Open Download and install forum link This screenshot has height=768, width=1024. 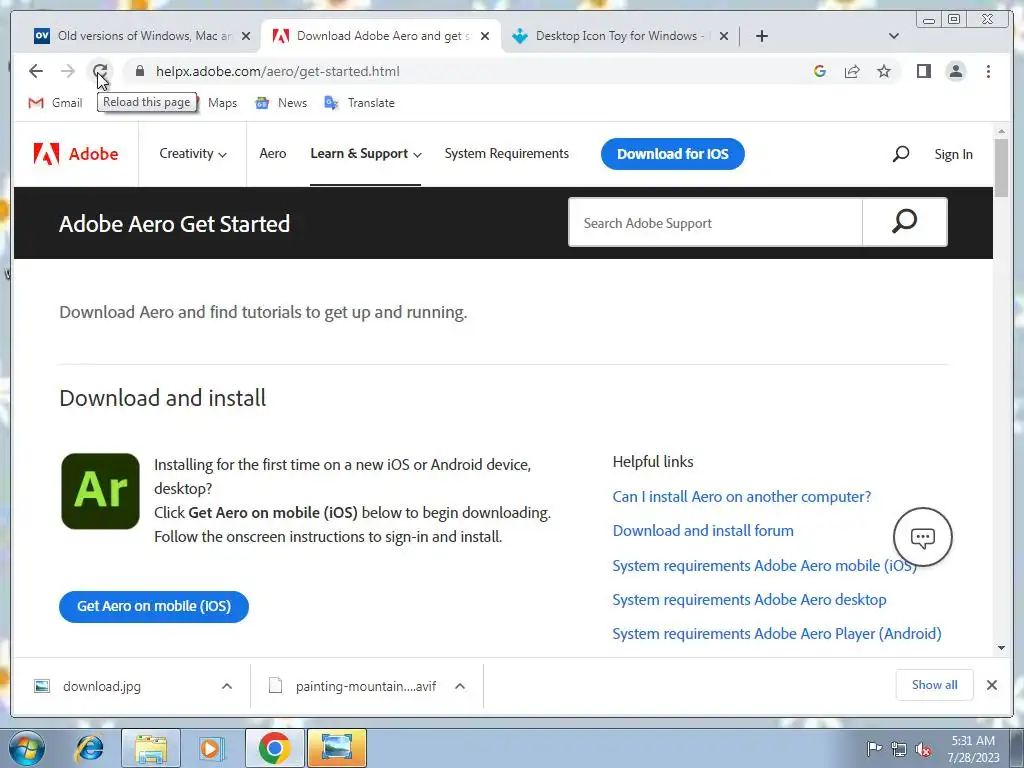tap(703, 530)
